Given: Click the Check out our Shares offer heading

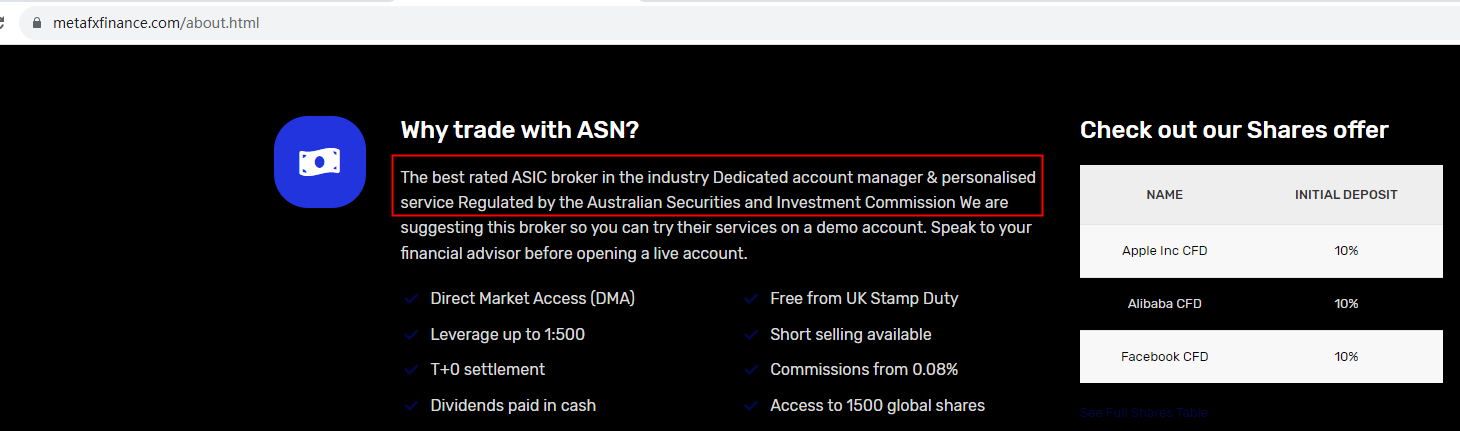Looking at the screenshot, I should pos(1234,130).
